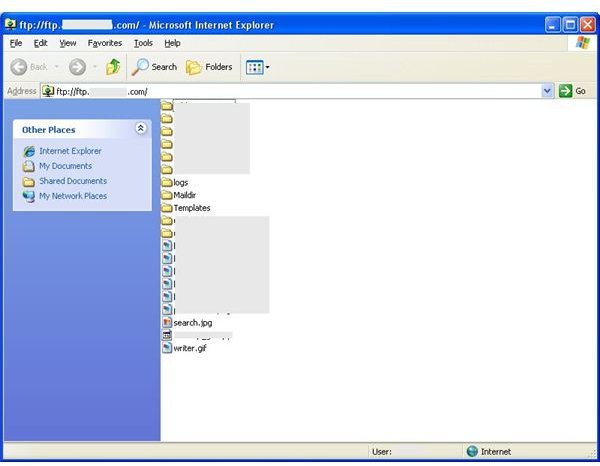Viewport: 600px width, 466px height.
Task: Open the Edit menu
Action: (x=41, y=43)
